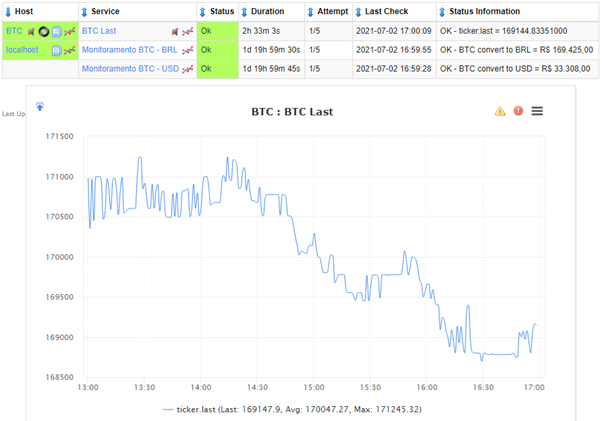
Task: Open localhost document icon
Action: 56,50
